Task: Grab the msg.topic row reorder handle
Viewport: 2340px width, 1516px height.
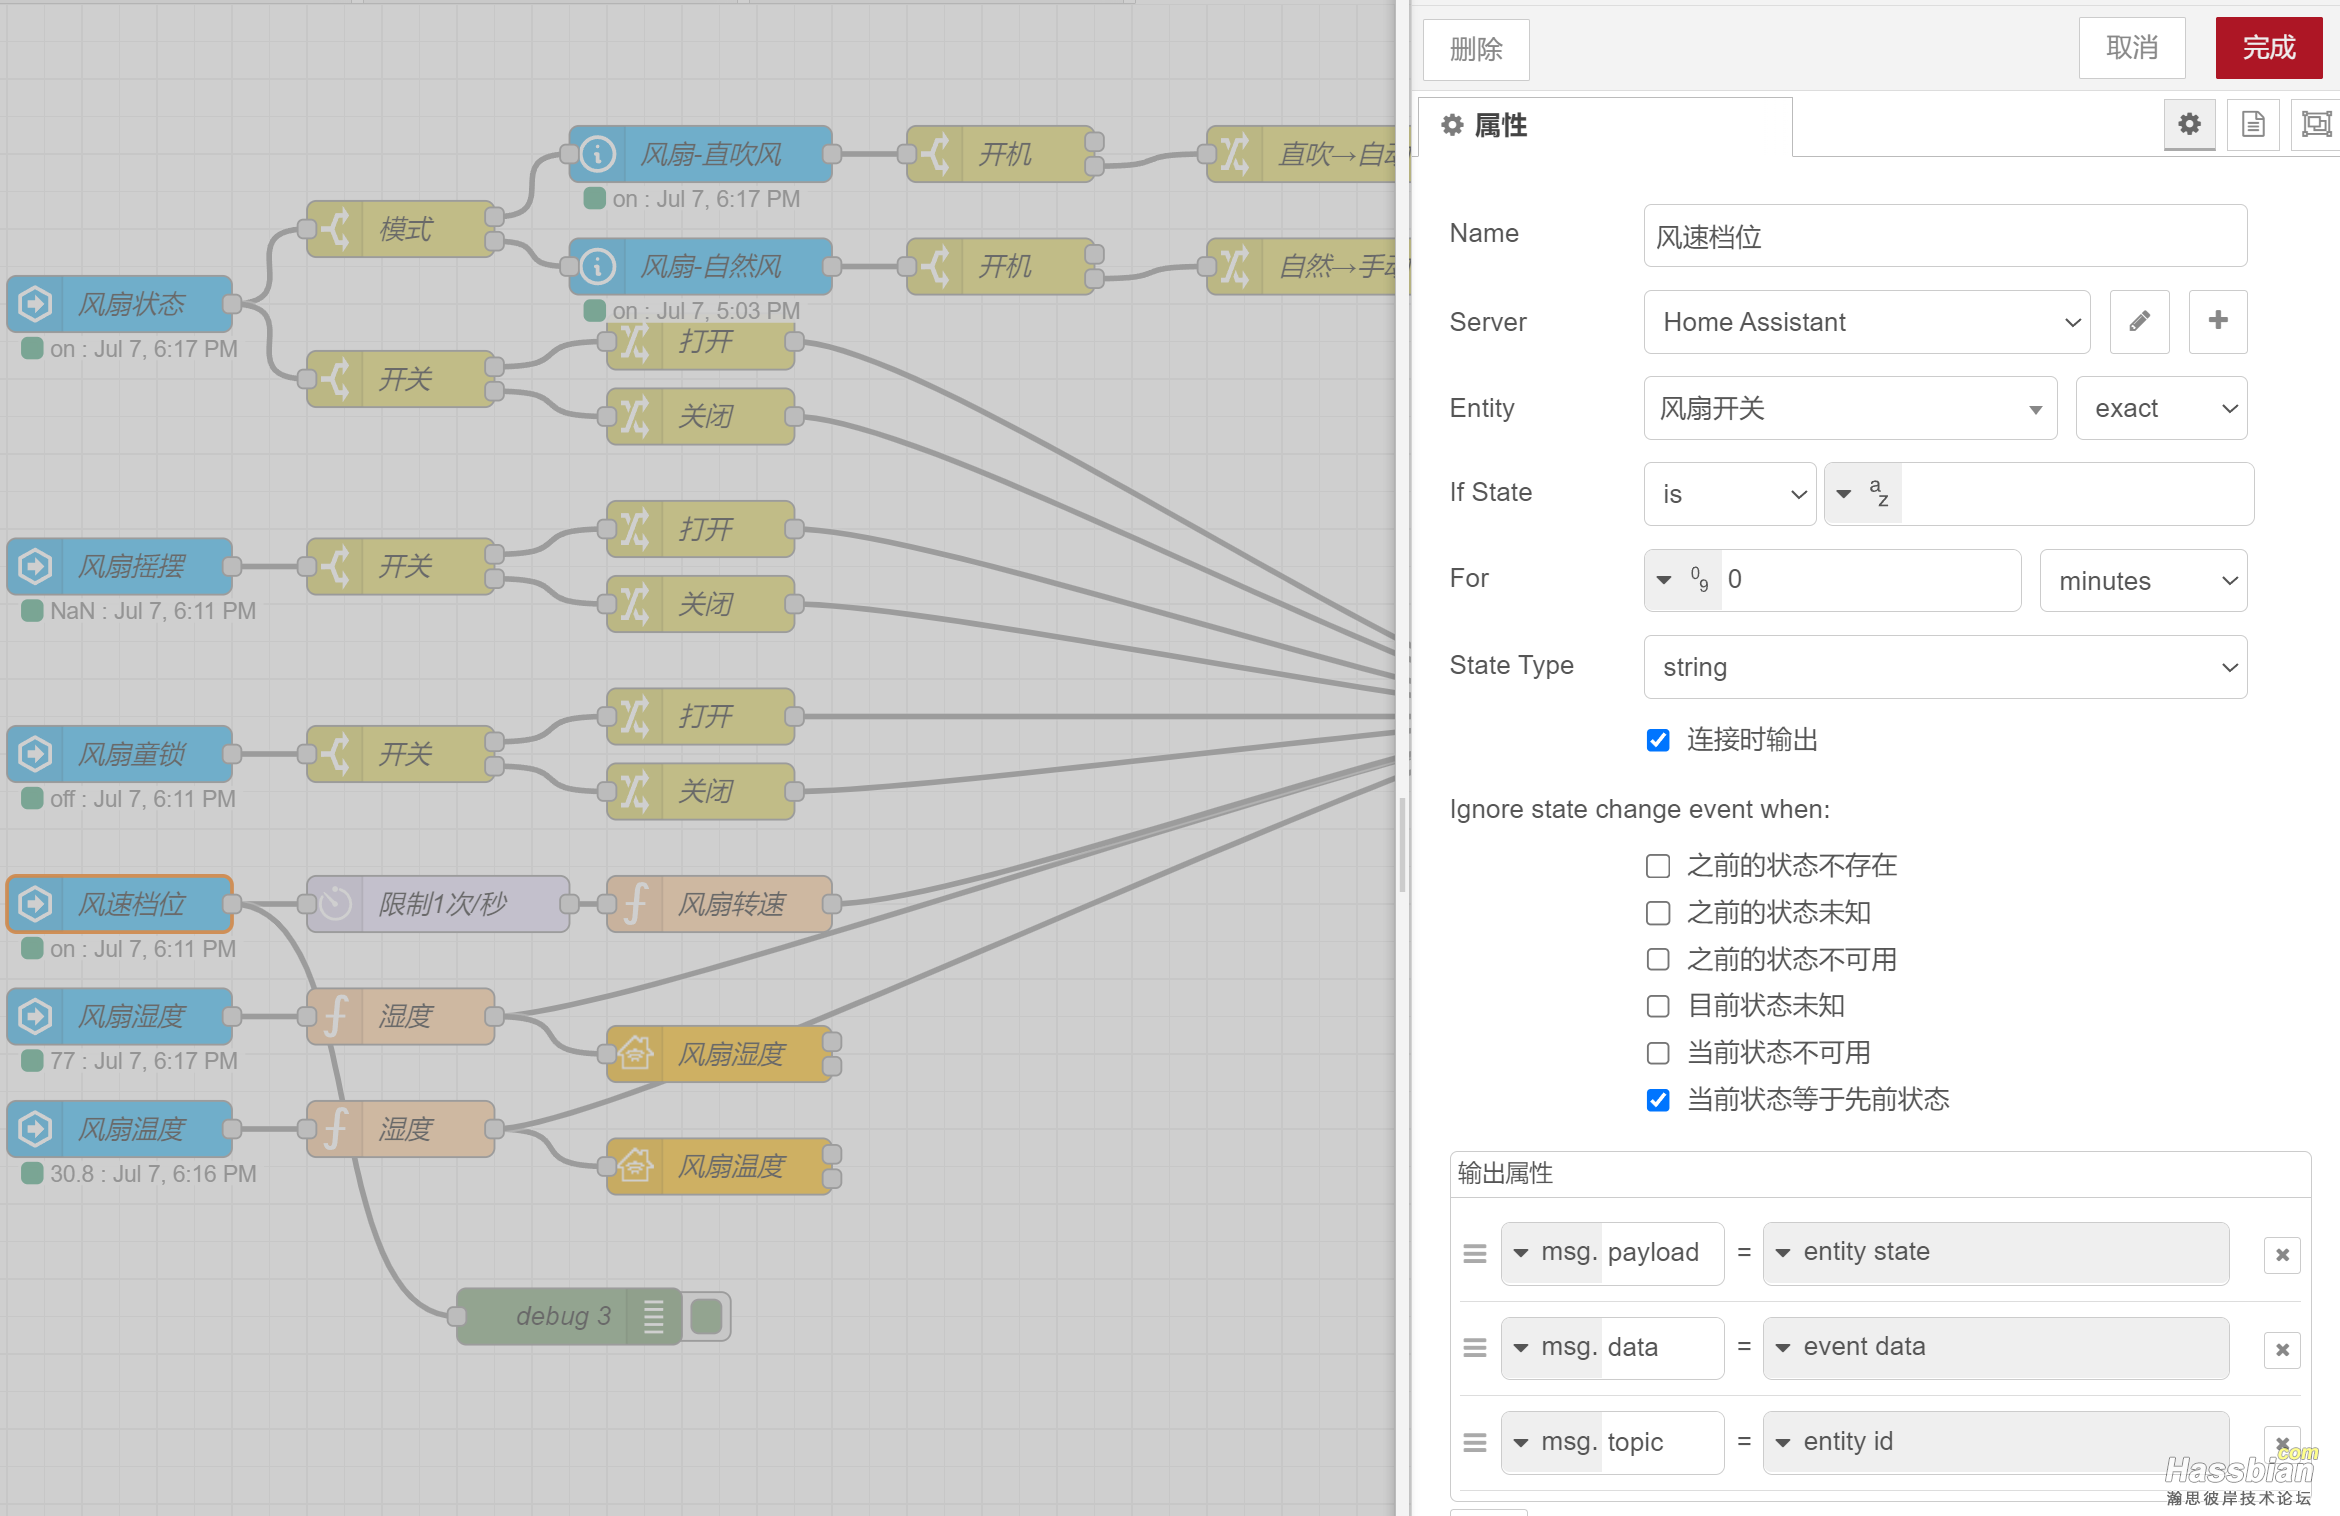Action: tap(1474, 1442)
